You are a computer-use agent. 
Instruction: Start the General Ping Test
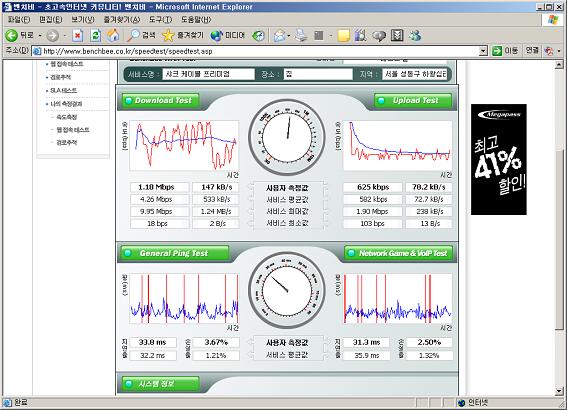(x=174, y=253)
